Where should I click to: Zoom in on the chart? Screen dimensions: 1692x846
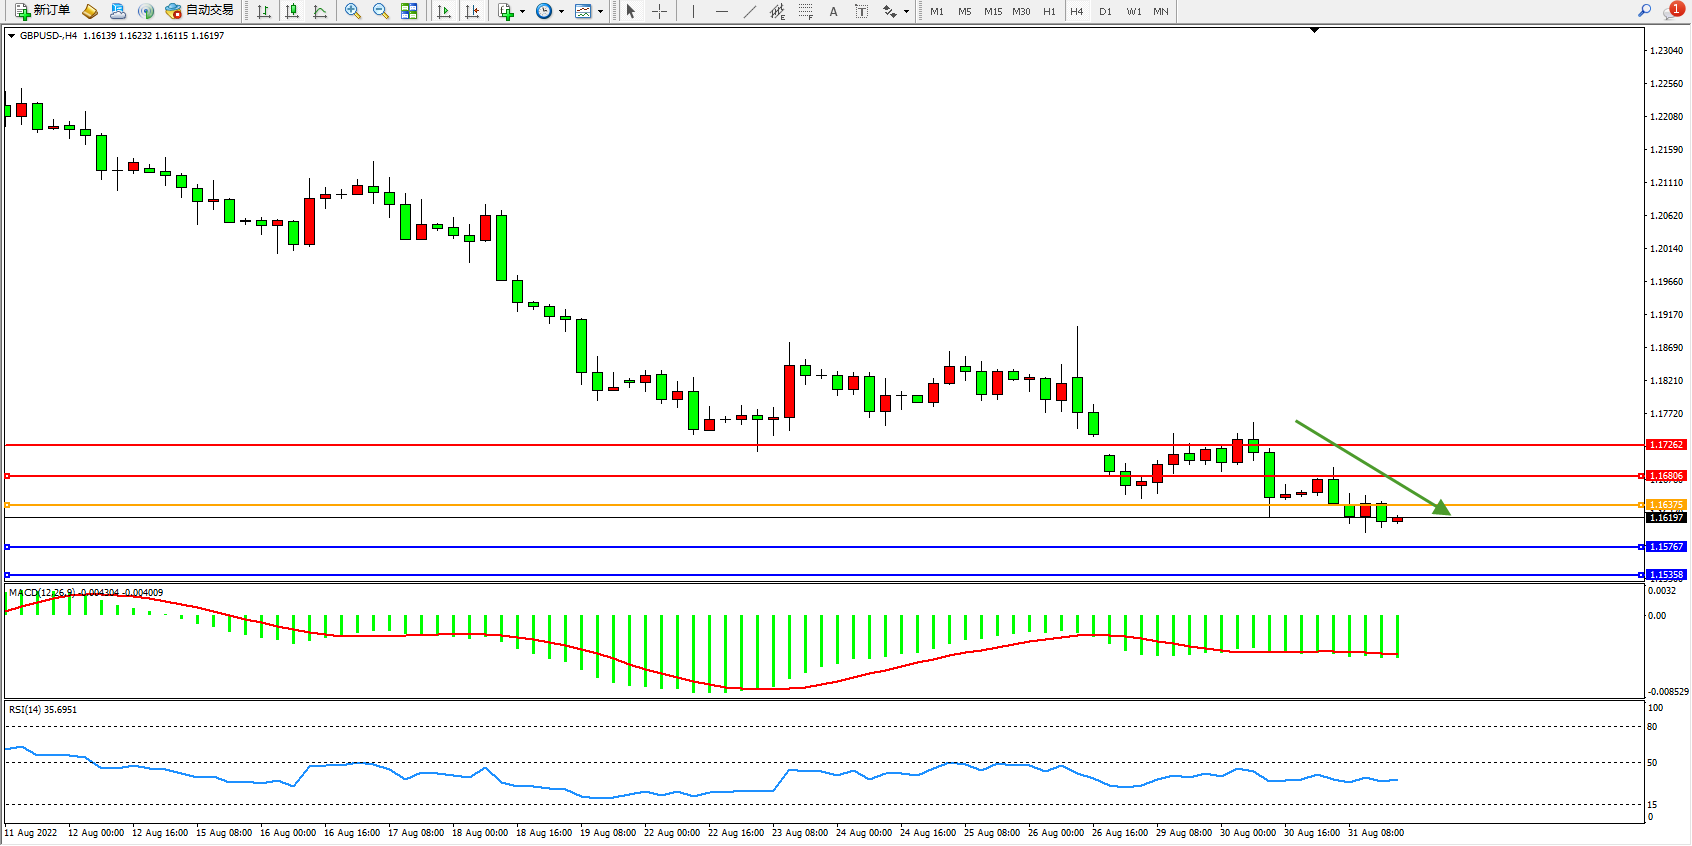click(x=352, y=11)
